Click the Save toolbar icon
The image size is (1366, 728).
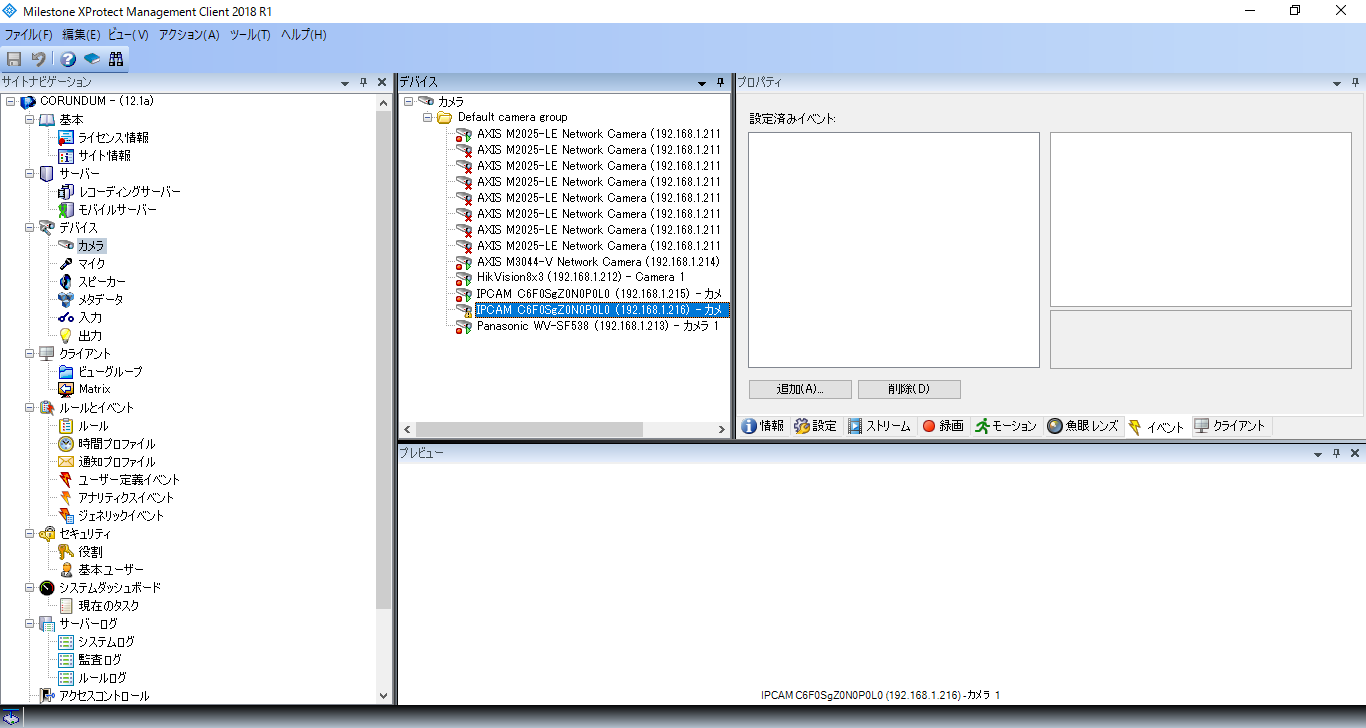coord(15,59)
